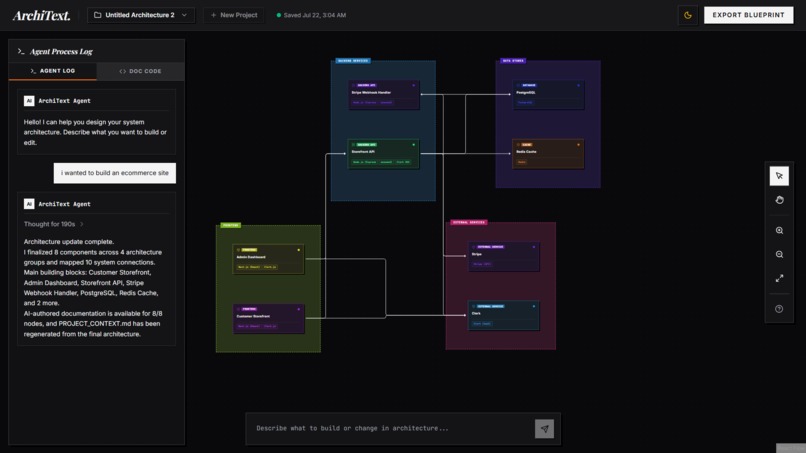Click the Backend Services group label
The height and width of the screenshot is (453, 806).
coord(353,61)
